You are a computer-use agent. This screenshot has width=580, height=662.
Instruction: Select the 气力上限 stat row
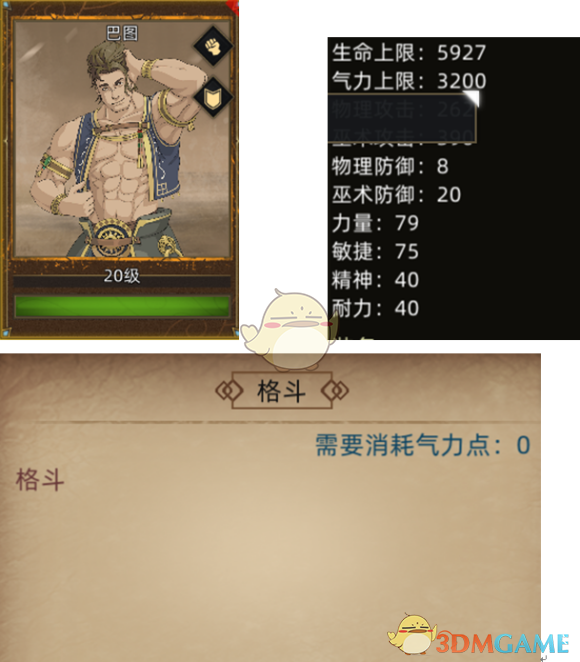click(x=409, y=81)
